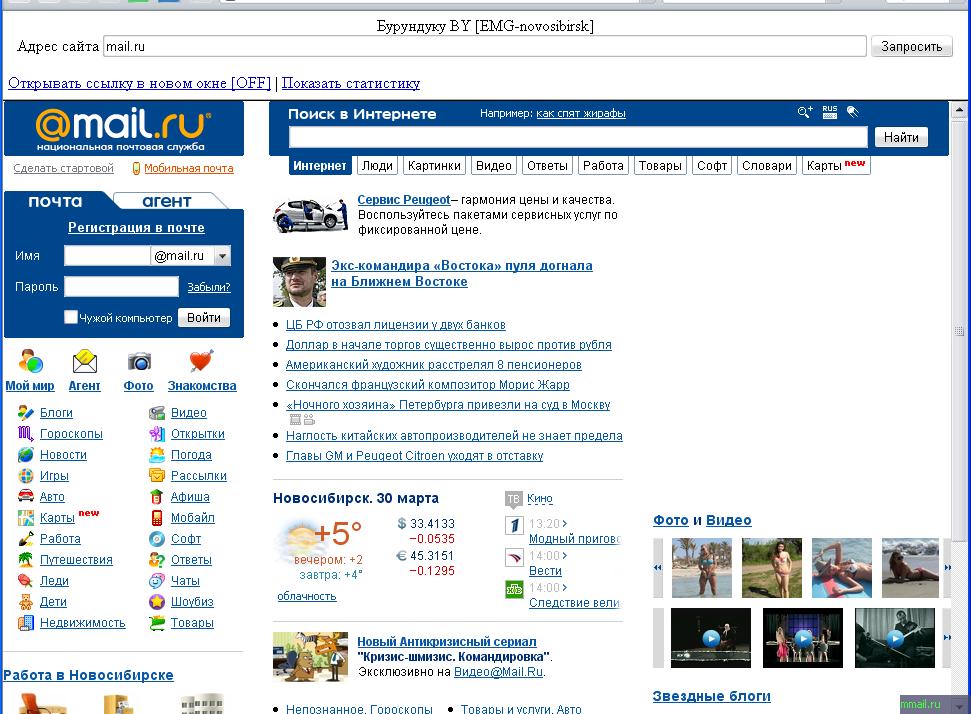The image size is (971, 714).
Task: Click the Войти login button
Action: pos(204,318)
